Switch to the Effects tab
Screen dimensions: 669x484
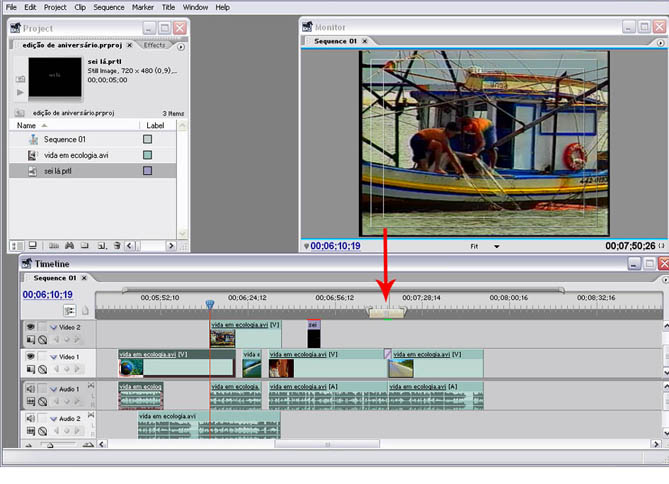[x=155, y=45]
